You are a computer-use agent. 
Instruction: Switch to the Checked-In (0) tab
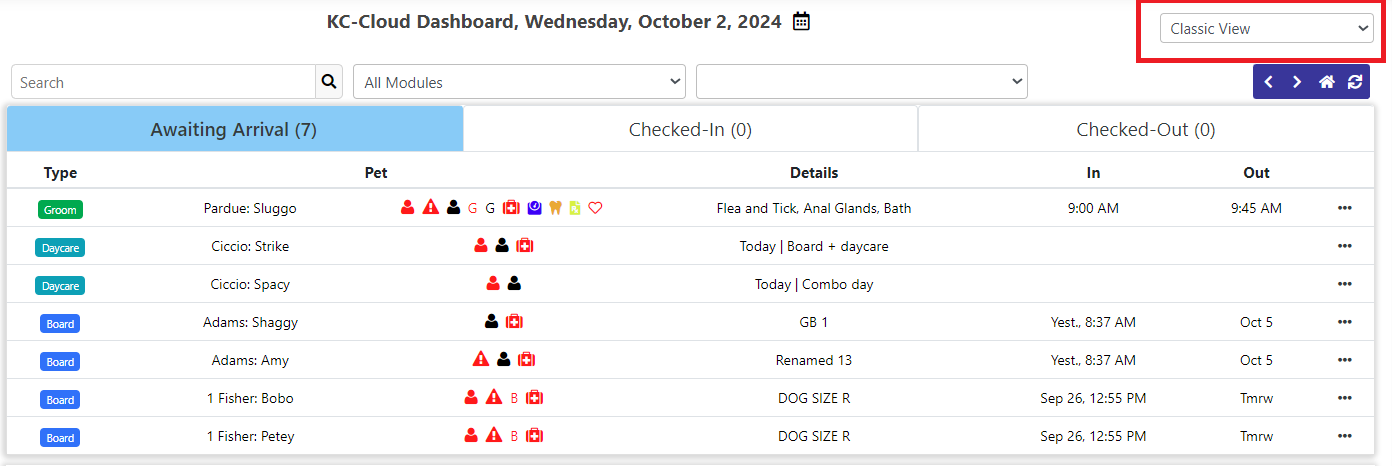pyautogui.click(x=690, y=129)
